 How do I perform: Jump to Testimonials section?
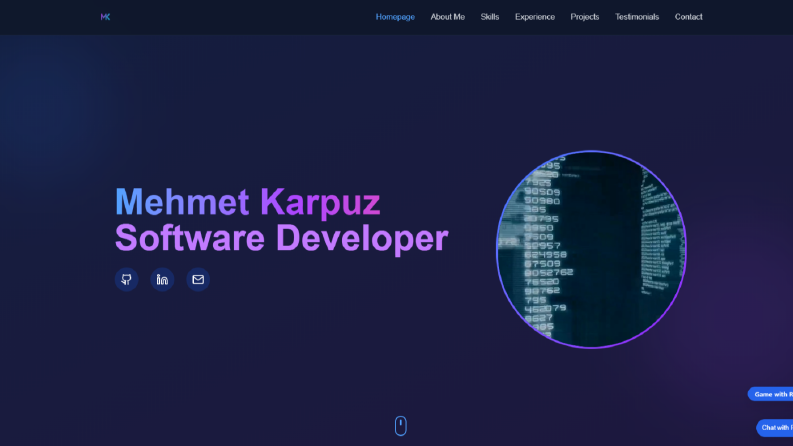coord(637,17)
